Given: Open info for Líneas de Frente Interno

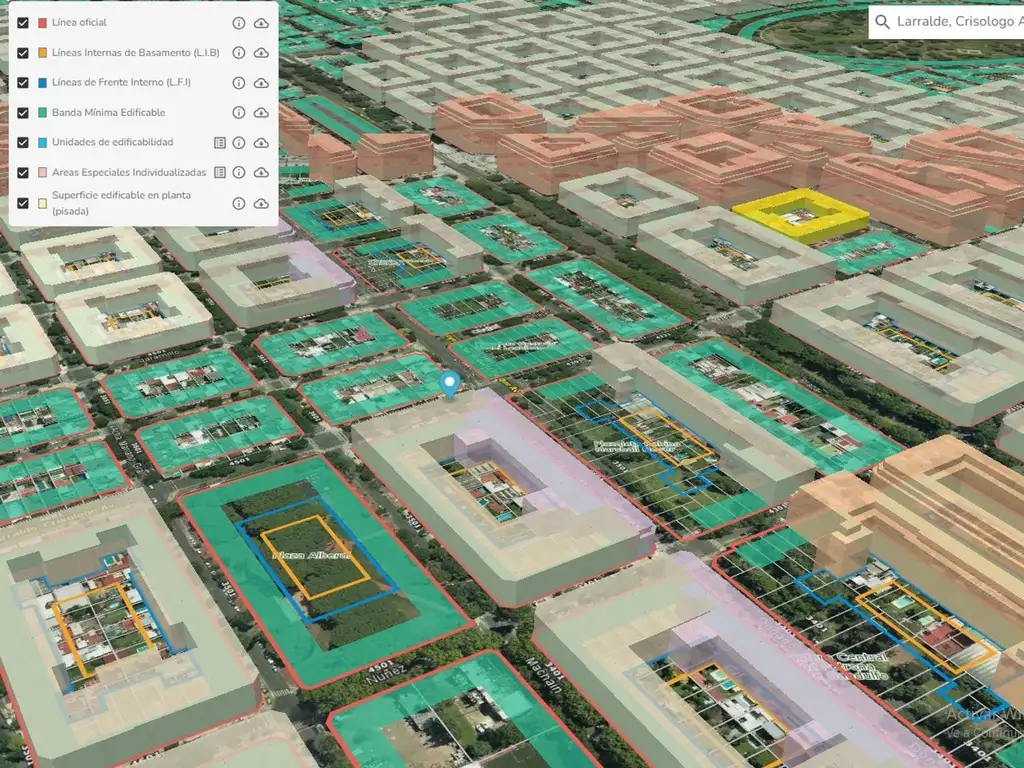Looking at the screenshot, I should 239,83.
